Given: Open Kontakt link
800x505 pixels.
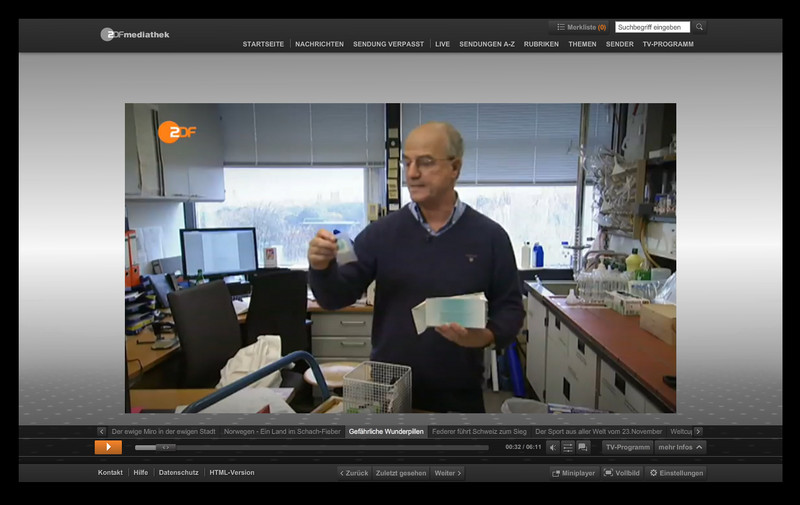Looking at the screenshot, I should pos(110,473).
